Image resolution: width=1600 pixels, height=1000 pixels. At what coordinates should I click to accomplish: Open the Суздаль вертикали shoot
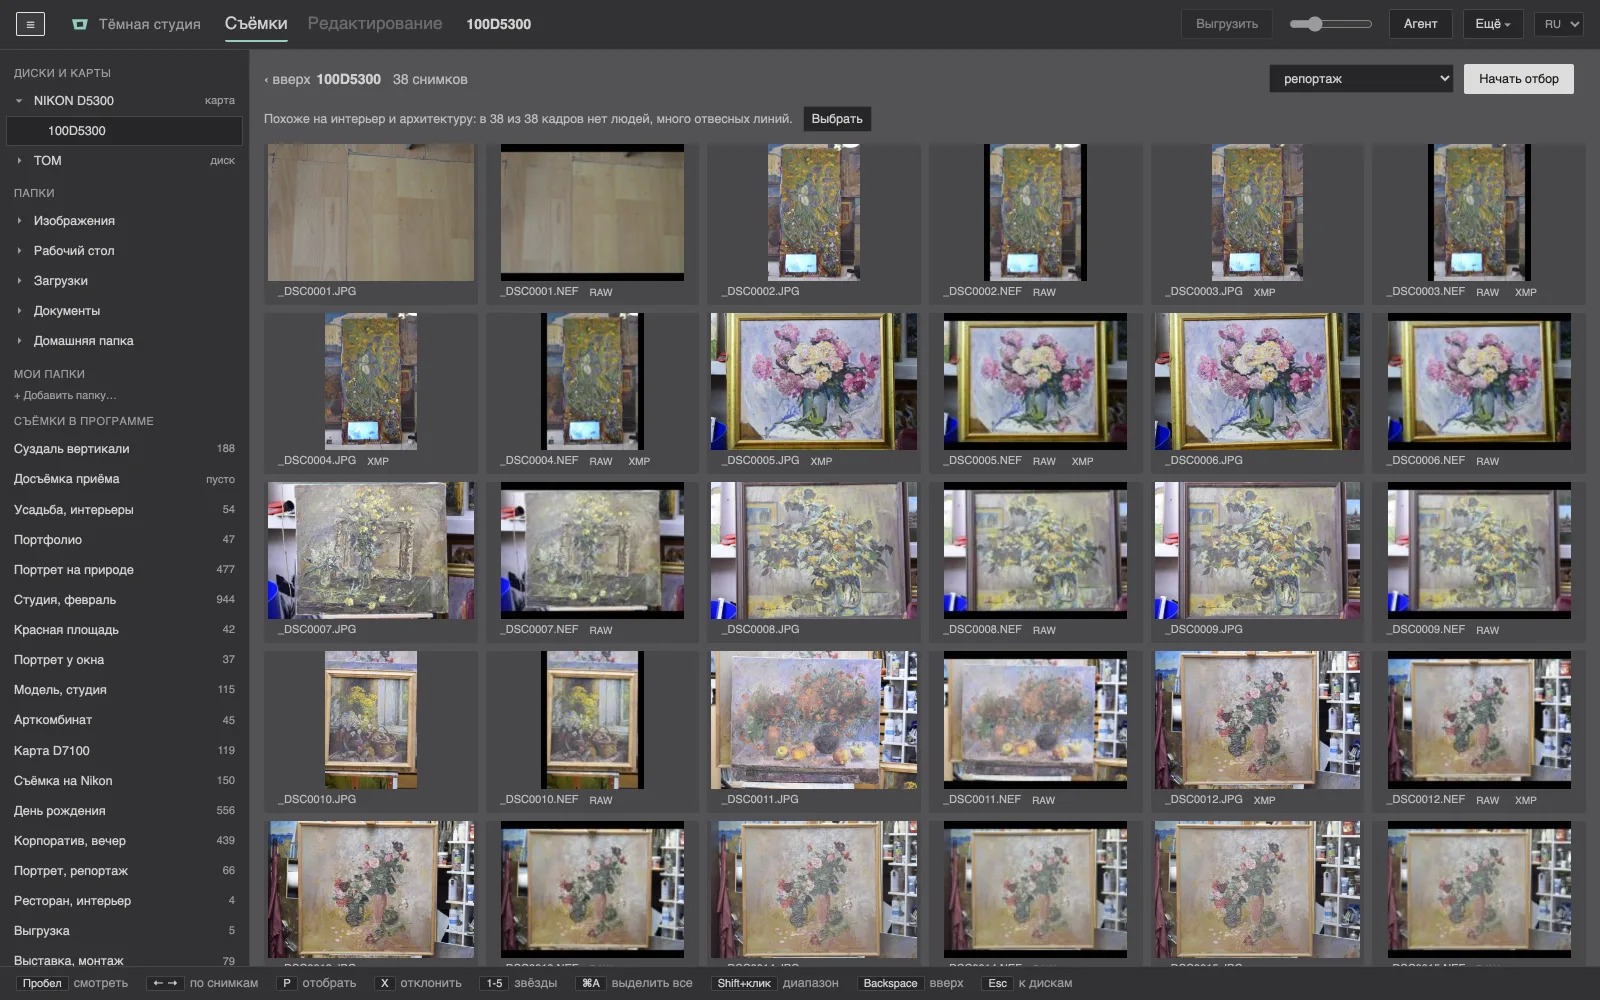(124, 449)
